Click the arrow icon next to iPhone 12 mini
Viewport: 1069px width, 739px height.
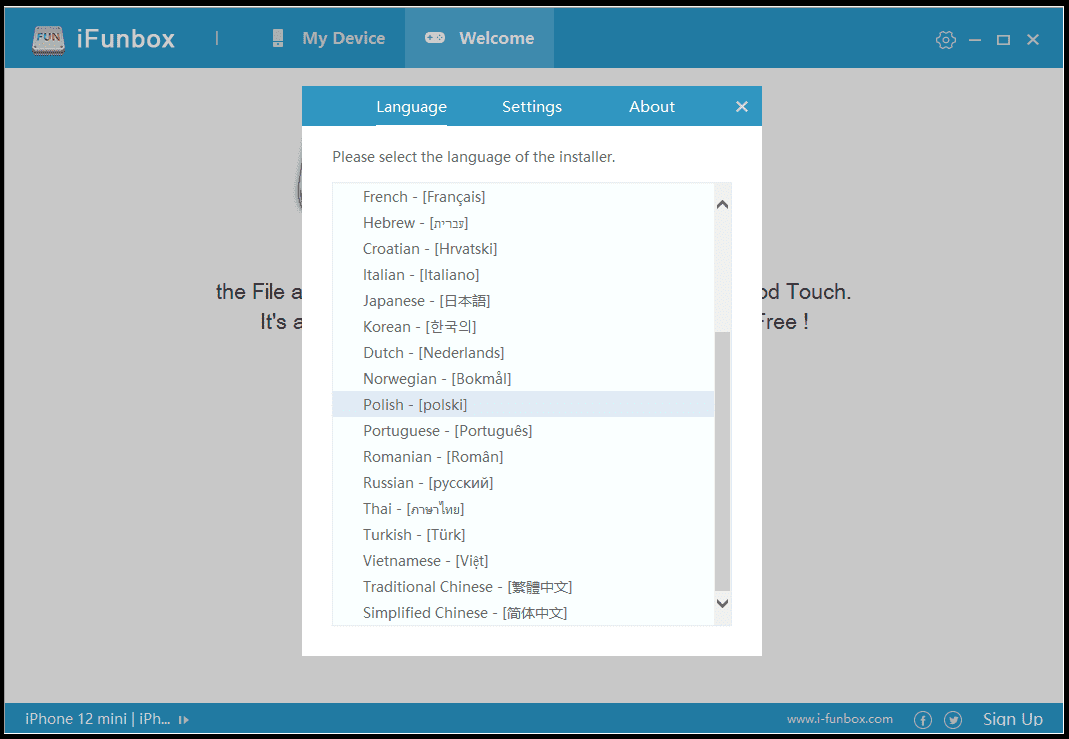(183, 719)
